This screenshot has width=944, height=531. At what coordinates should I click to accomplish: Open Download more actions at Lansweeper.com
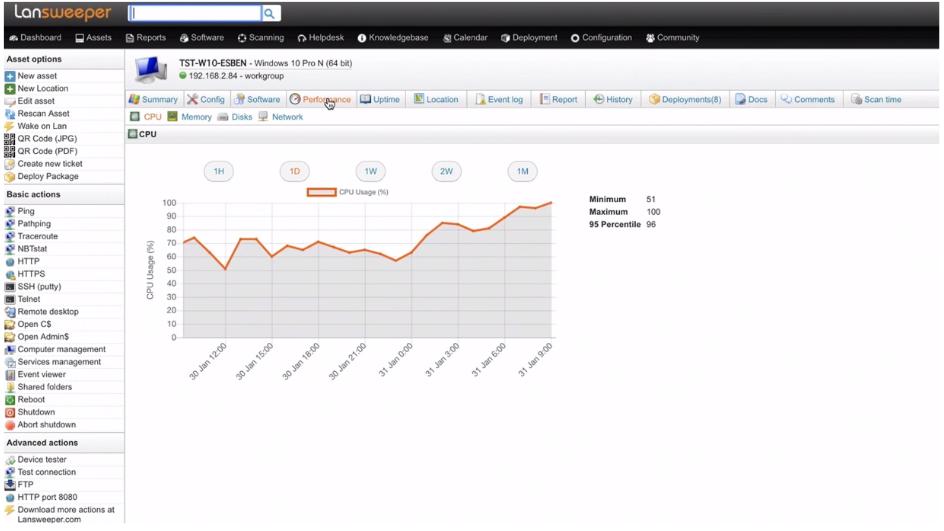66,514
